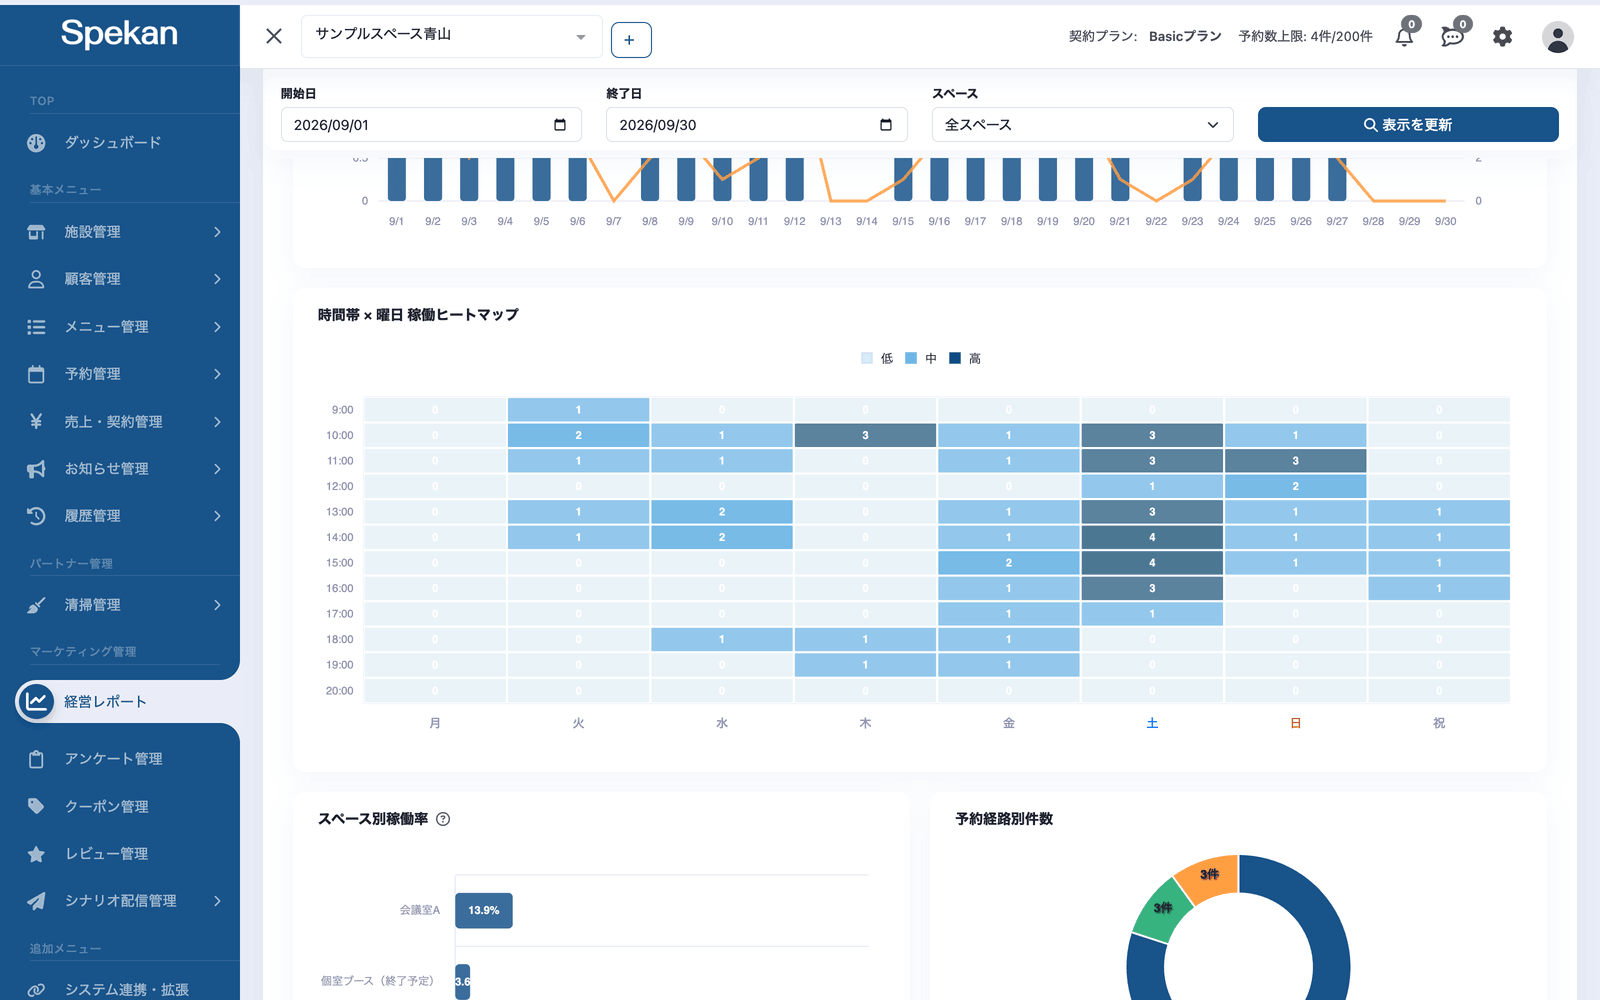Click the orange 3件 donut segment
This screenshot has height=1000, width=1600.
click(x=1210, y=876)
